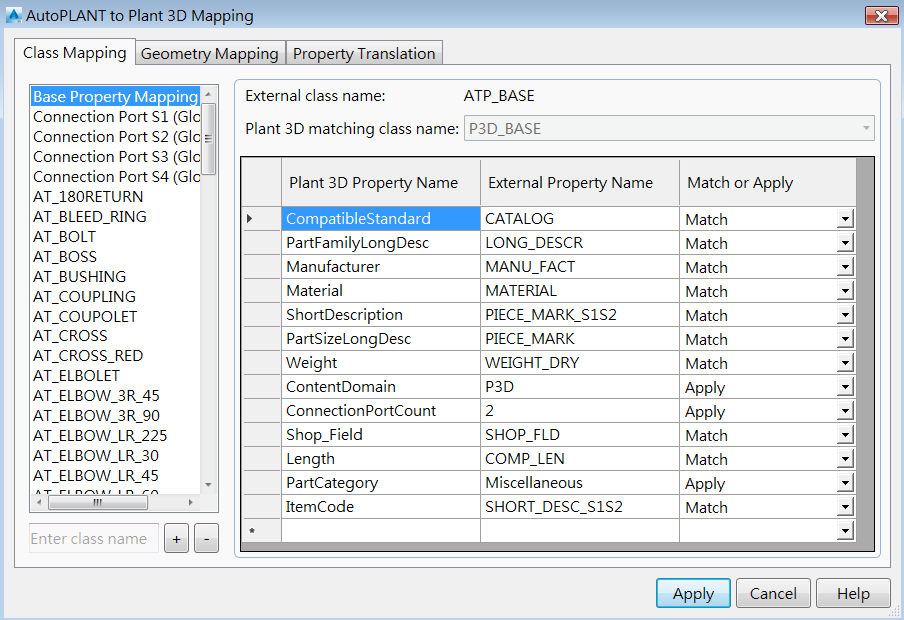Image resolution: width=904 pixels, height=620 pixels.
Task: Open Apply dropdown for ConnectionPortCount row
Action: click(x=845, y=411)
